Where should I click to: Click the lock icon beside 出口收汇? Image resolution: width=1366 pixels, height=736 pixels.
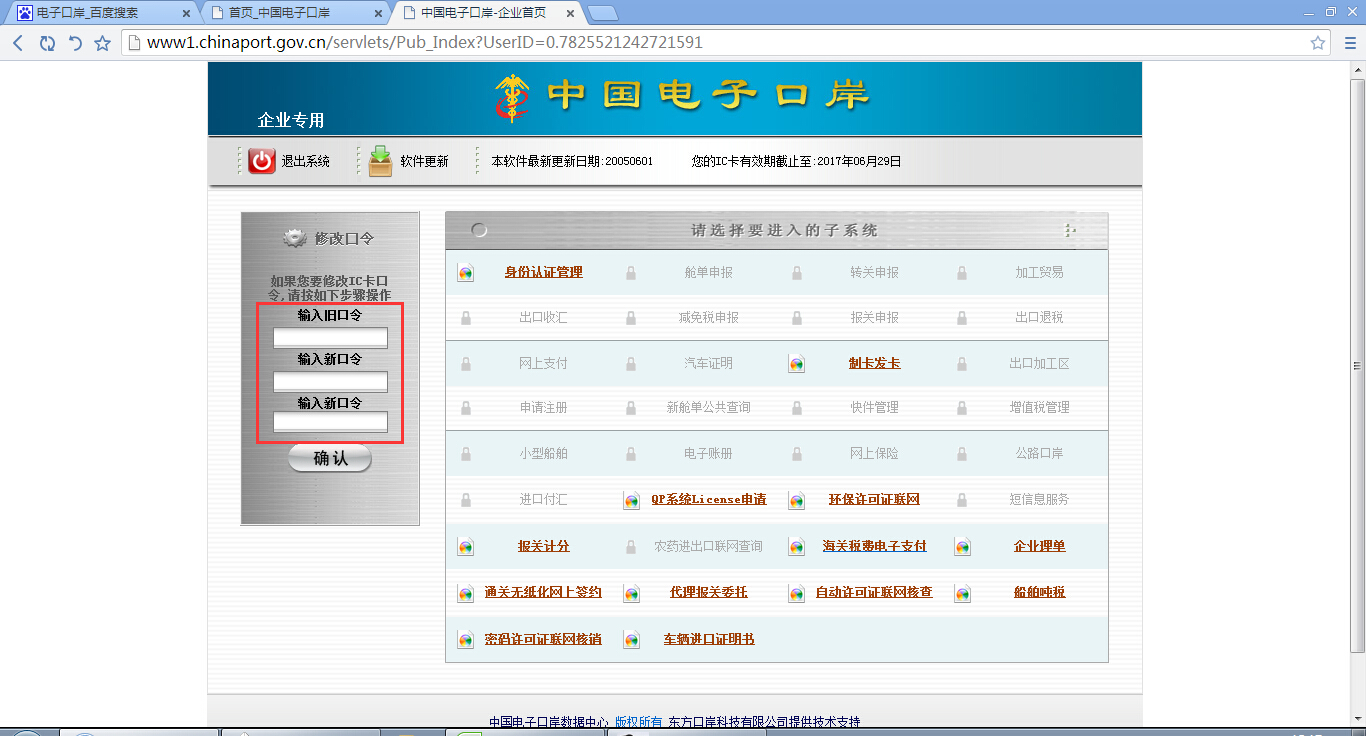[x=465, y=318]
